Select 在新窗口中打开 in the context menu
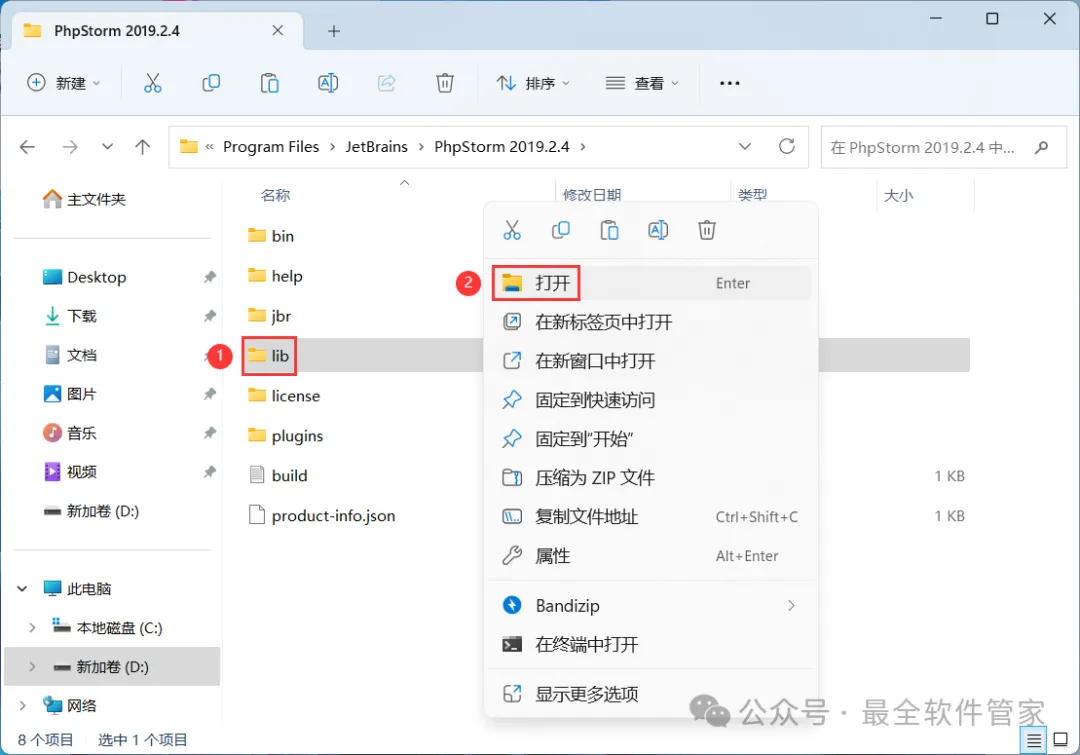Image resolution: width=1080 pixels, height=755 pixels. pos(650,361)
